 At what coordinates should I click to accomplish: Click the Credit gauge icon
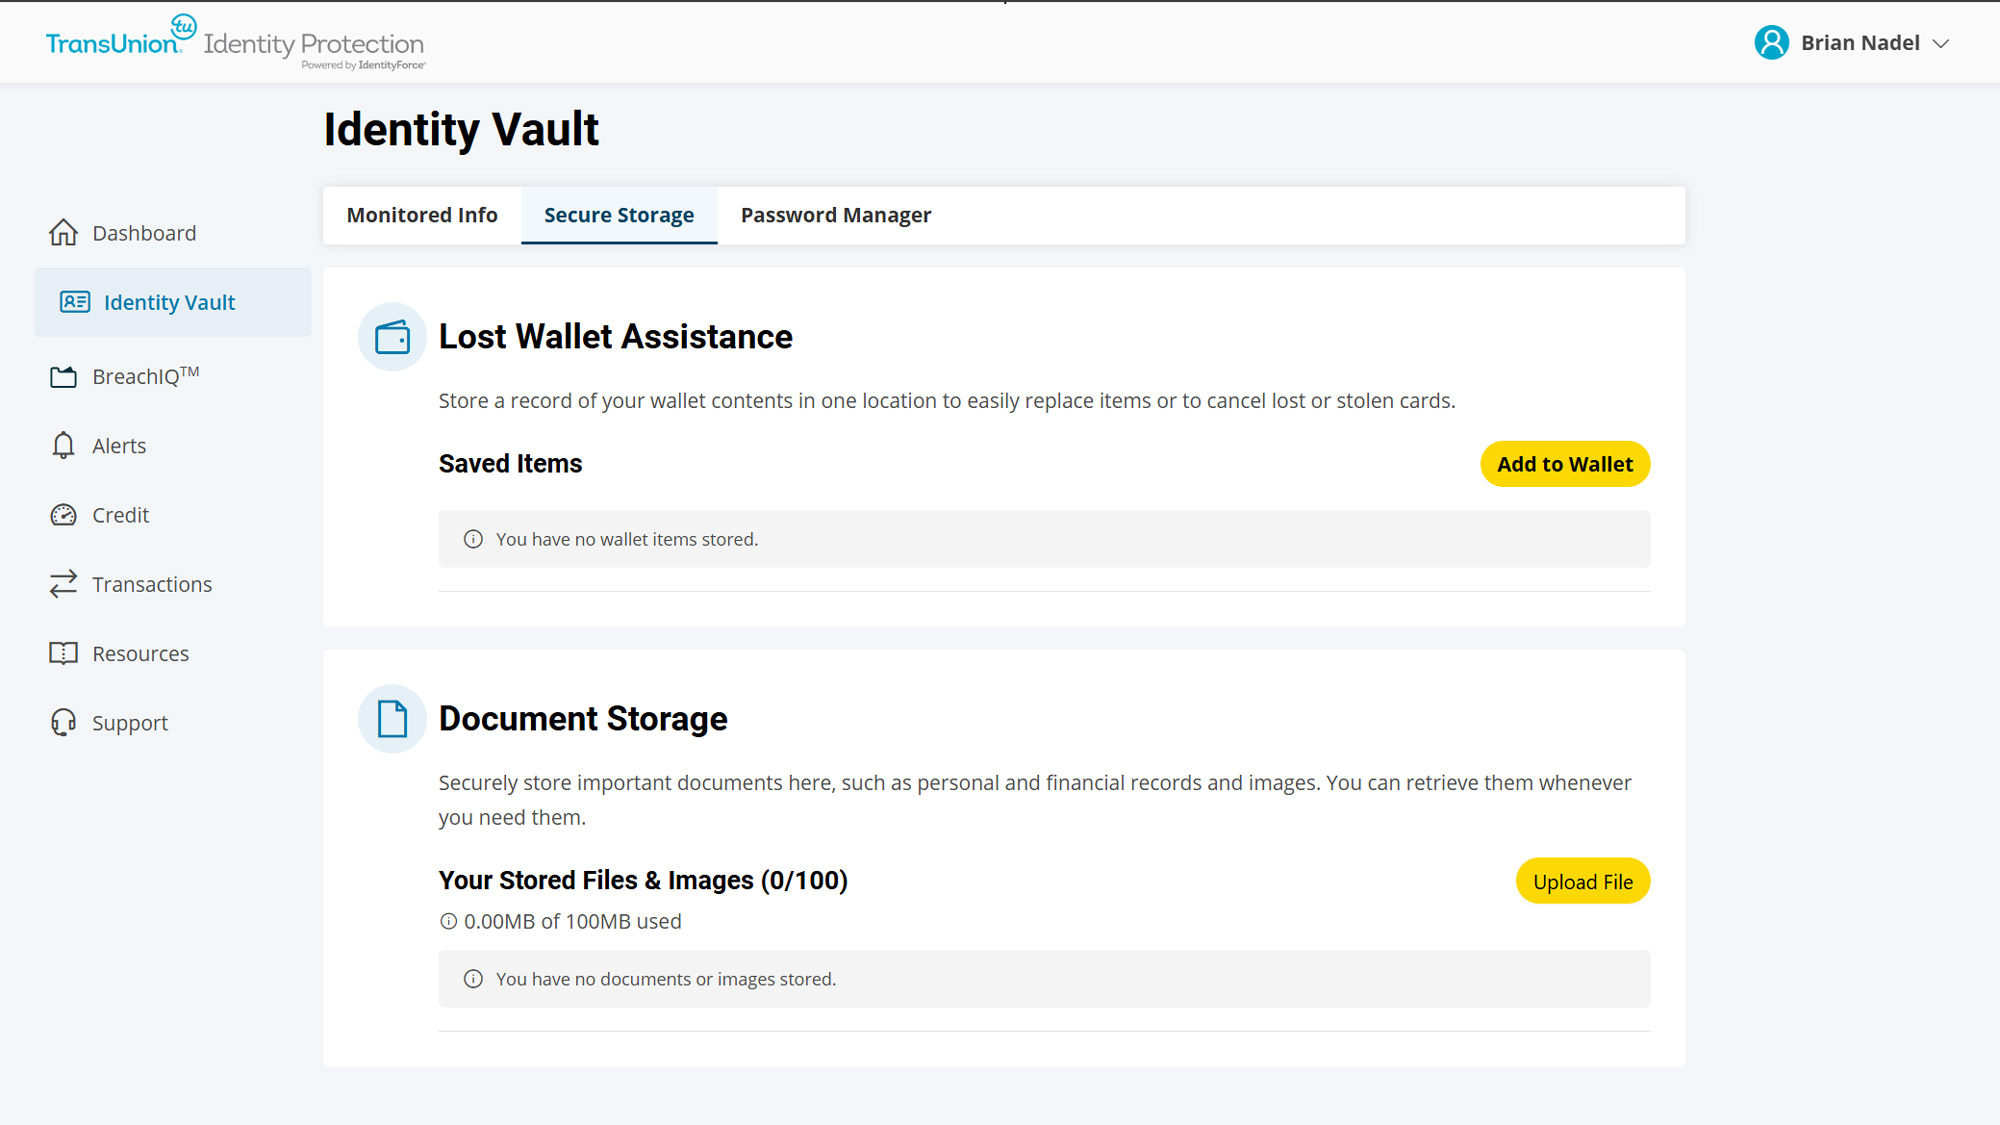pyautogui.click(x=63, y=515)
